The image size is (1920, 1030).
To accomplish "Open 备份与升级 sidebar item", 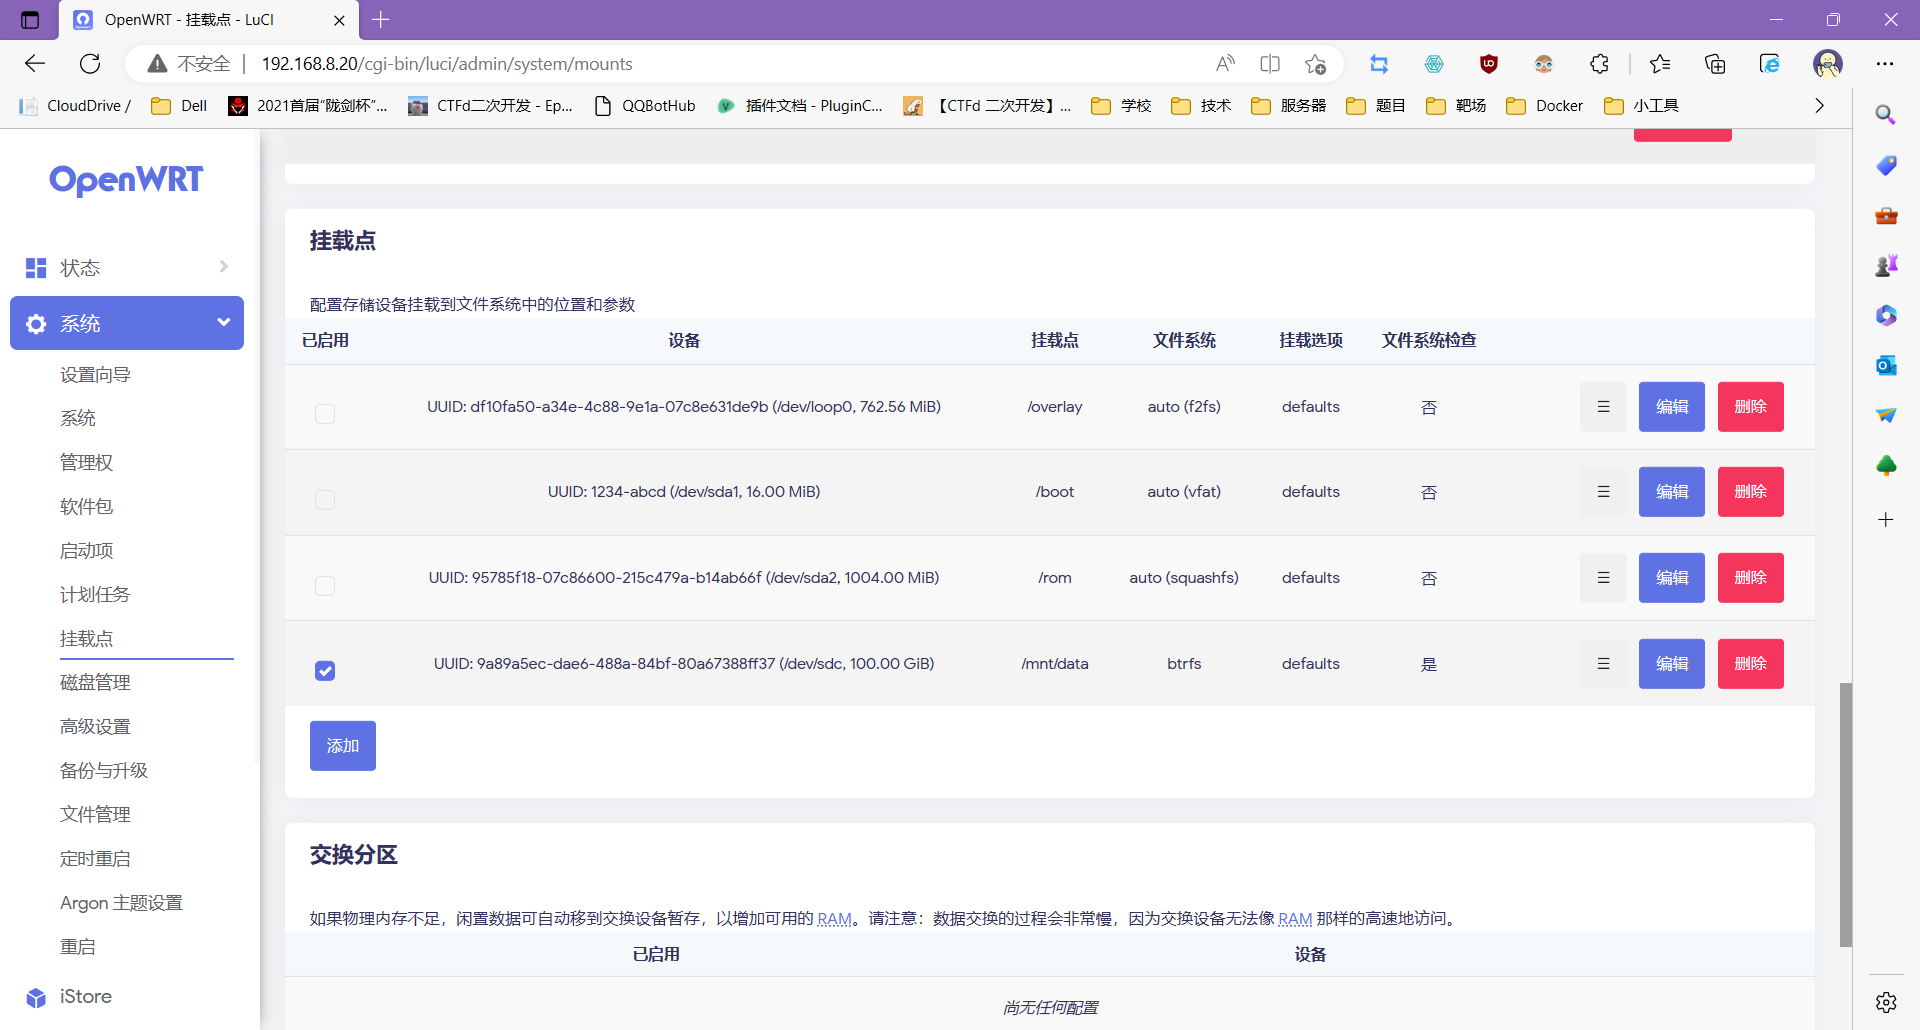I will 104,771.
